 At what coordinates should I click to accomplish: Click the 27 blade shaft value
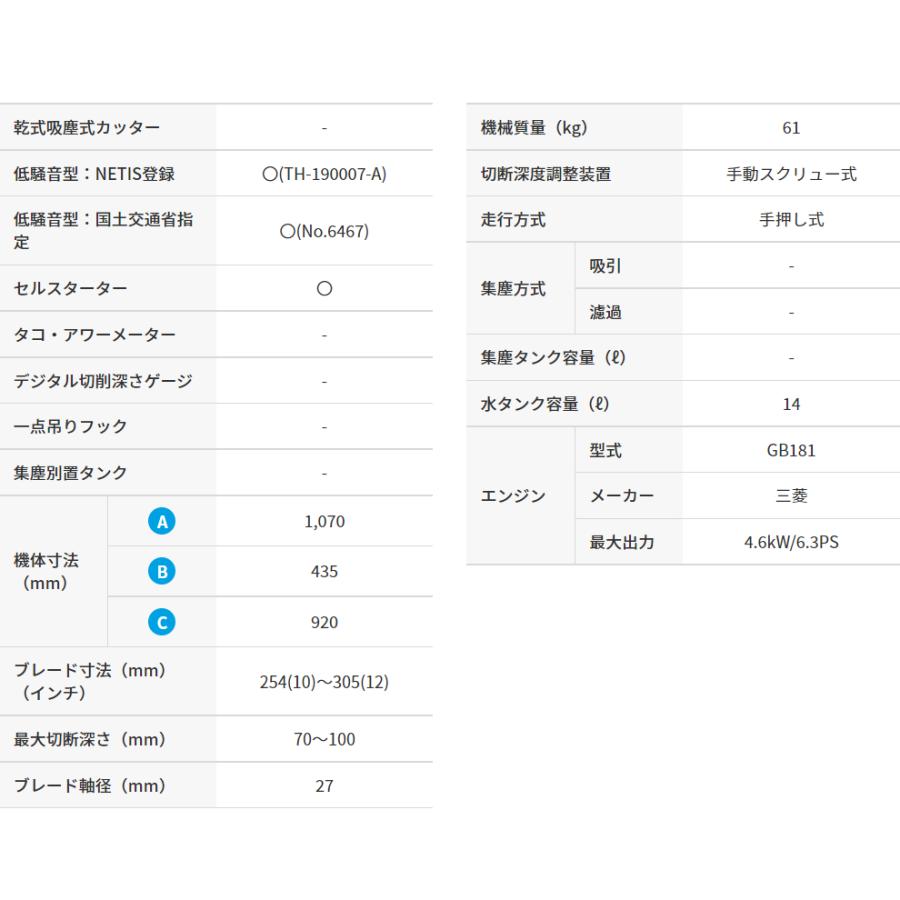324,786
